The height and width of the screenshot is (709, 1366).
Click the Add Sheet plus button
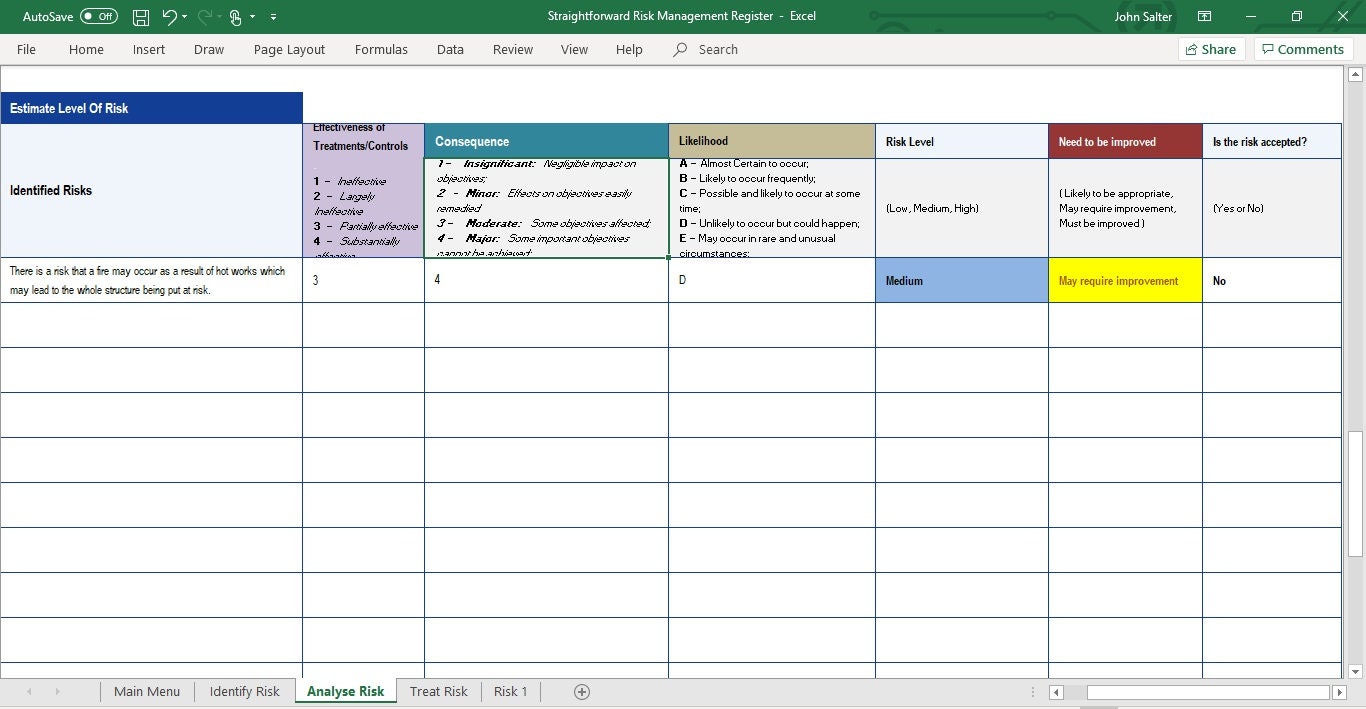[581, 691]
